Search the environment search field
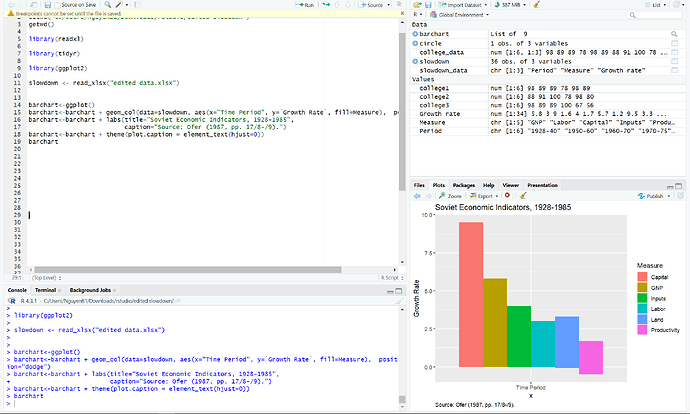 tap(654, 15)
